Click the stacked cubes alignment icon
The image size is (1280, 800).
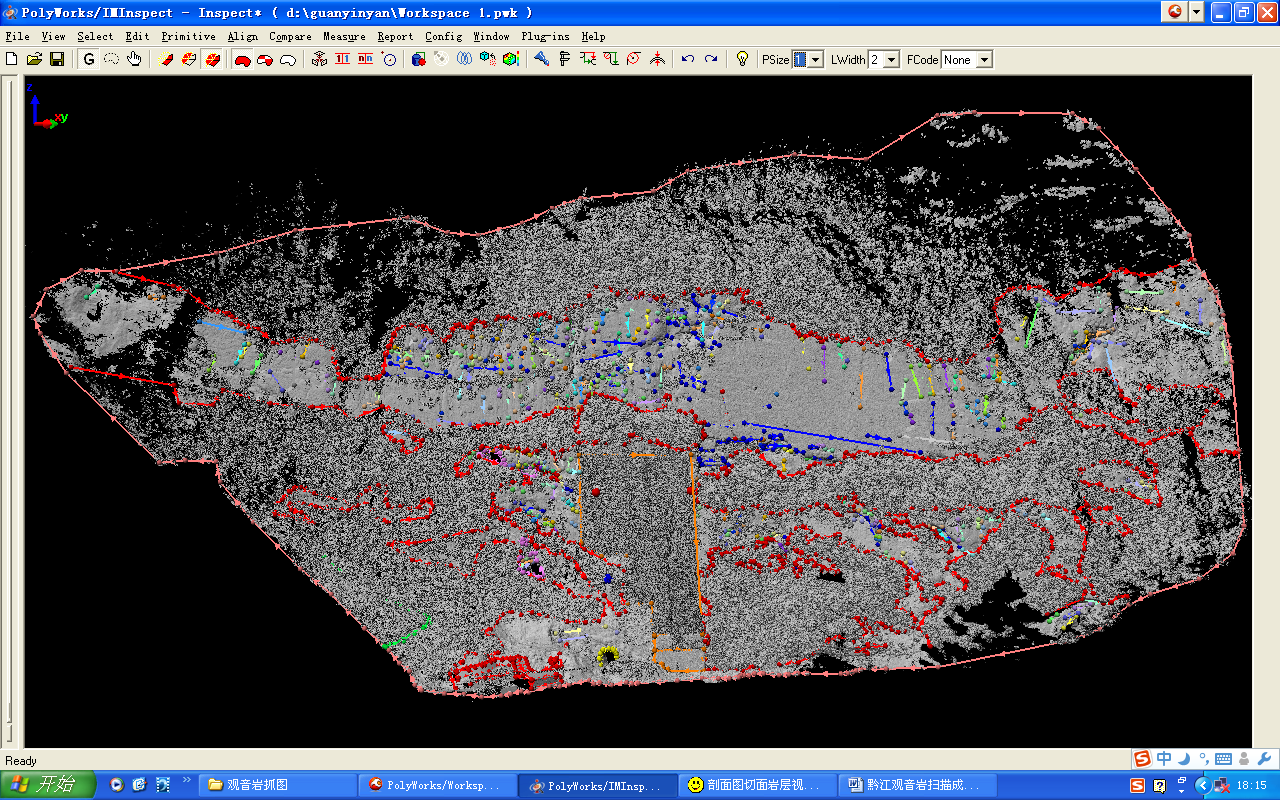[319, 60]
